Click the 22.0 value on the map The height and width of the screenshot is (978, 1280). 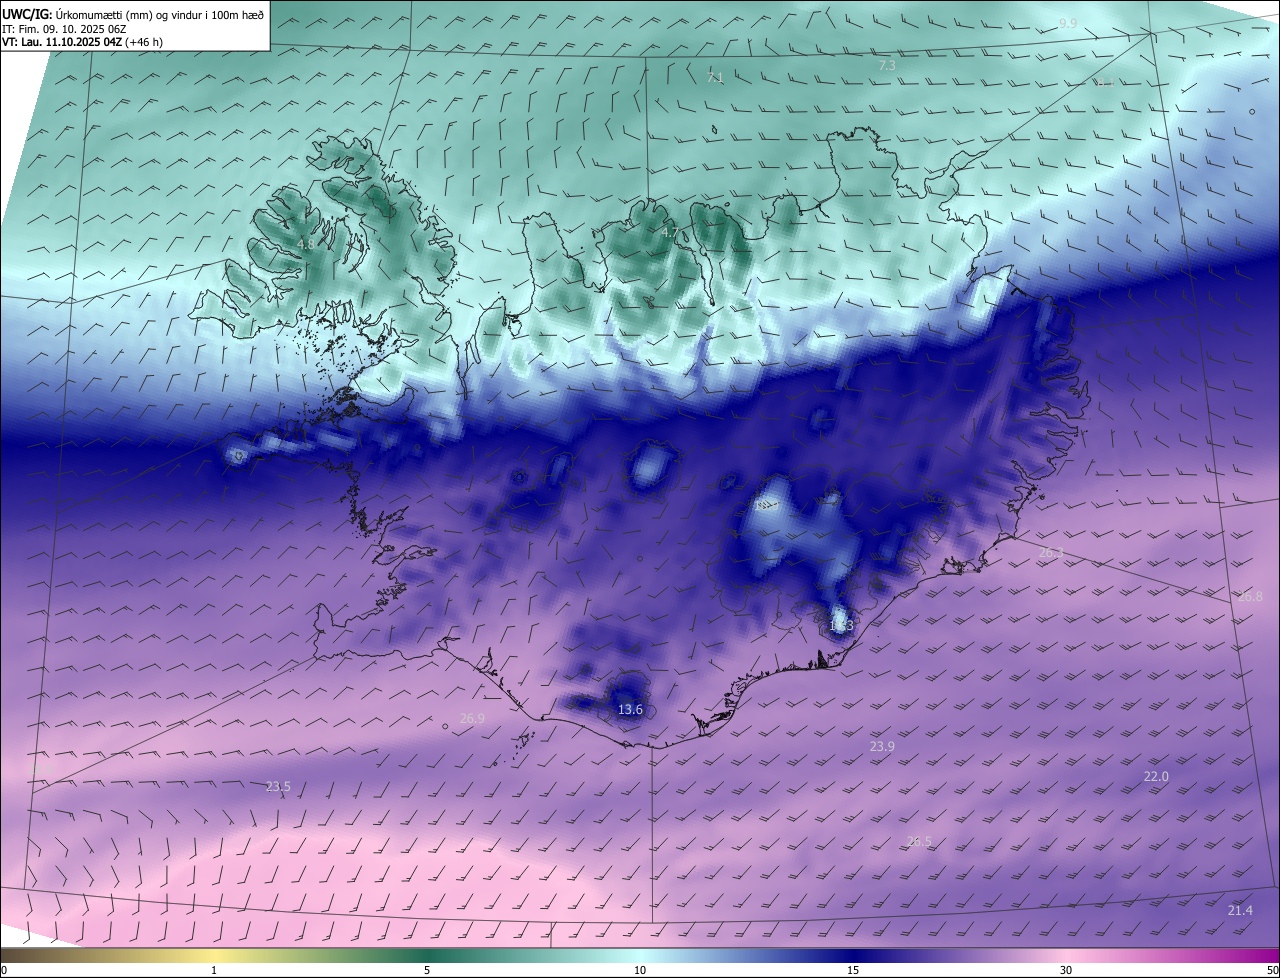[x=1156, y=777]
